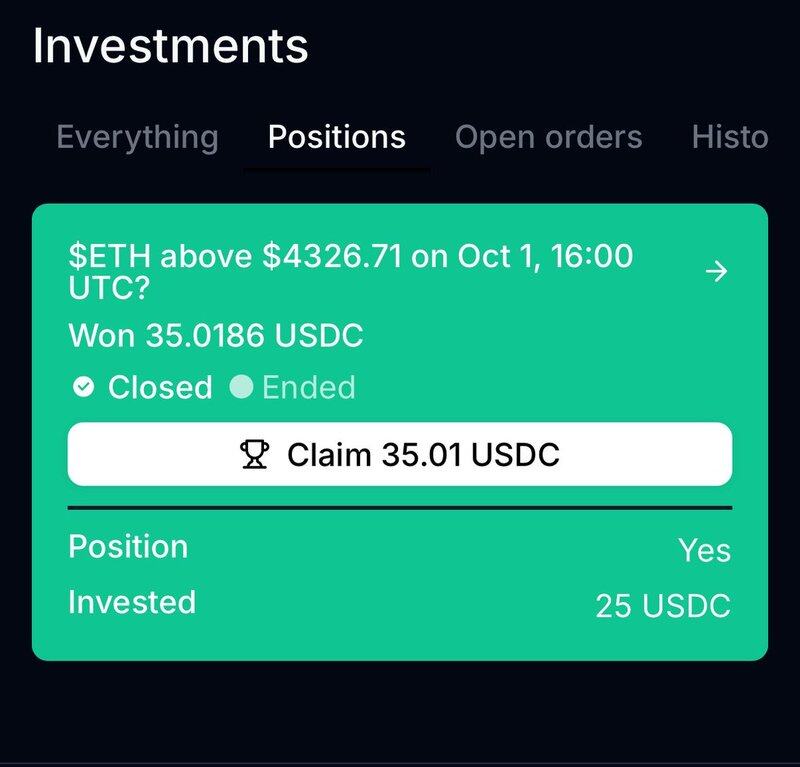The width and height of the screenshot is (800, 767).
Task: Click the Closed status label
Action: [x=160, y=387]
